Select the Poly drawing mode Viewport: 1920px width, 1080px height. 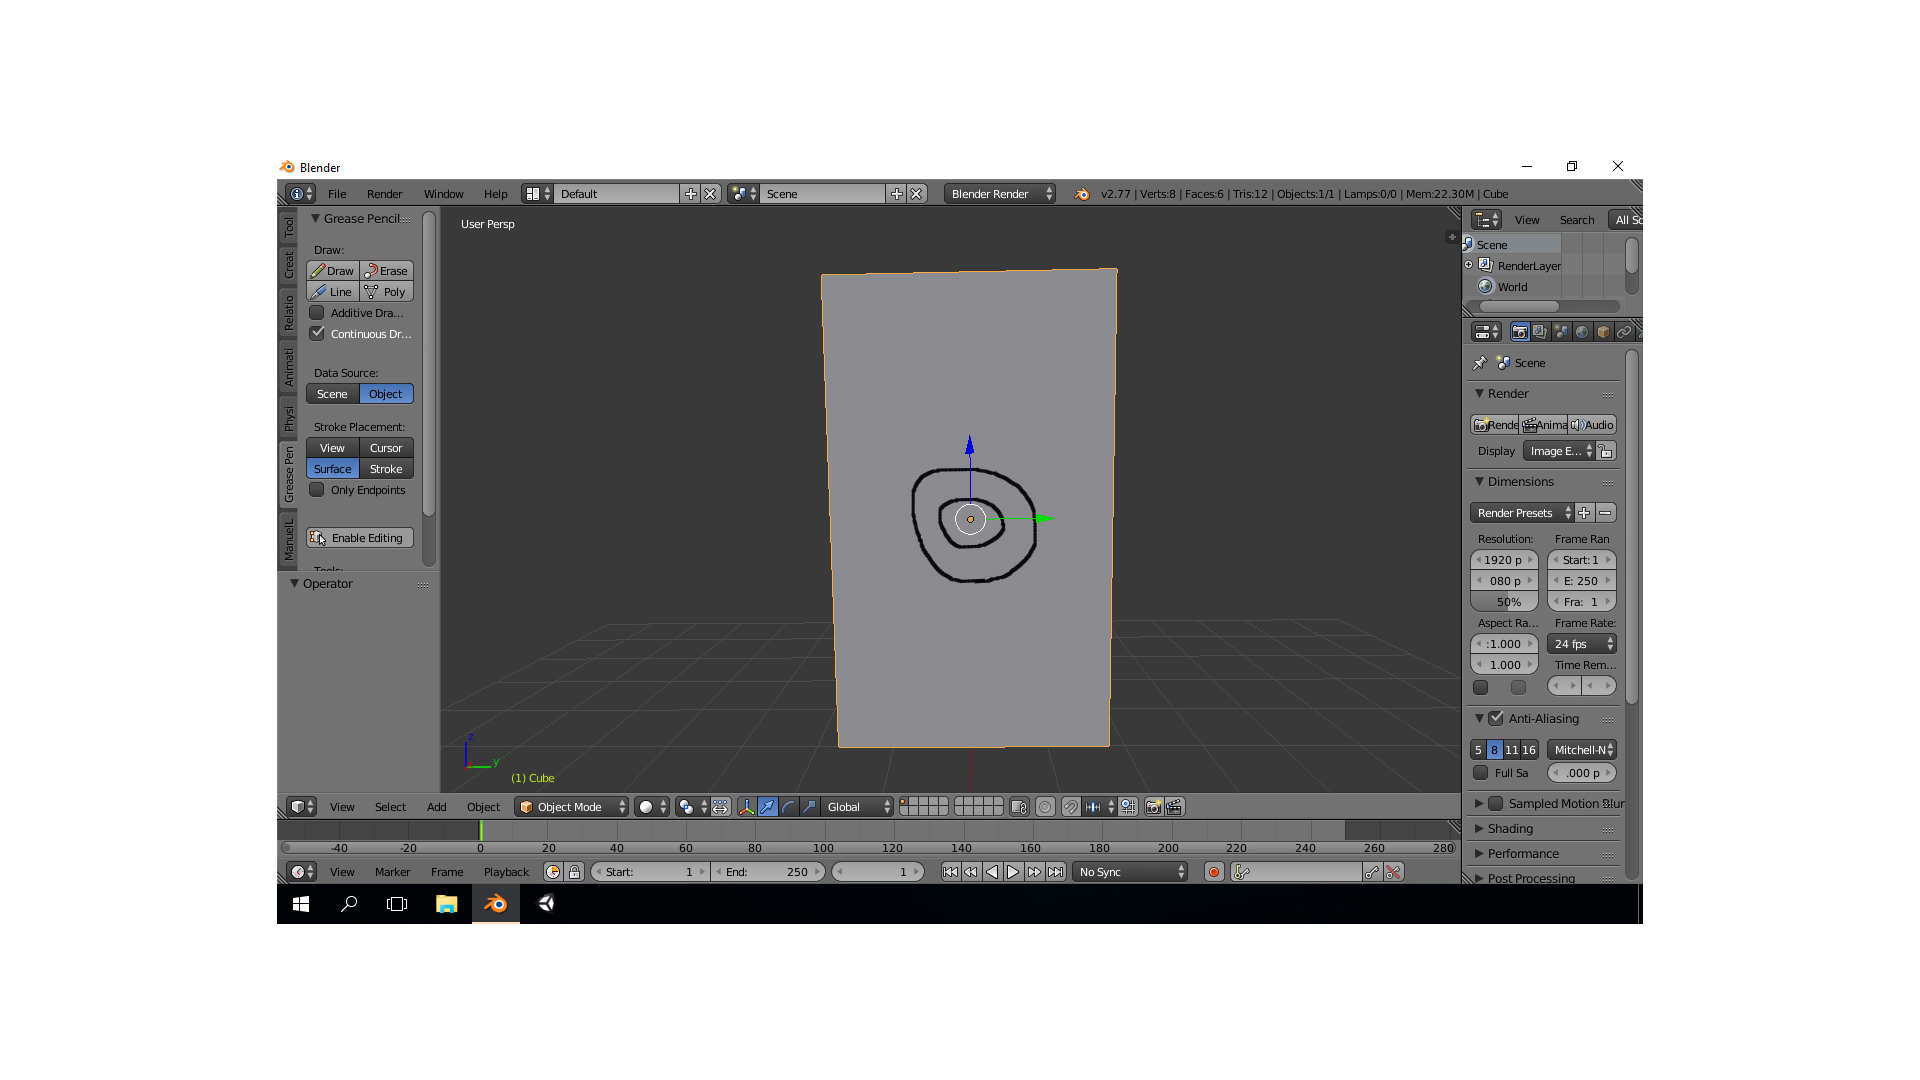388,291
